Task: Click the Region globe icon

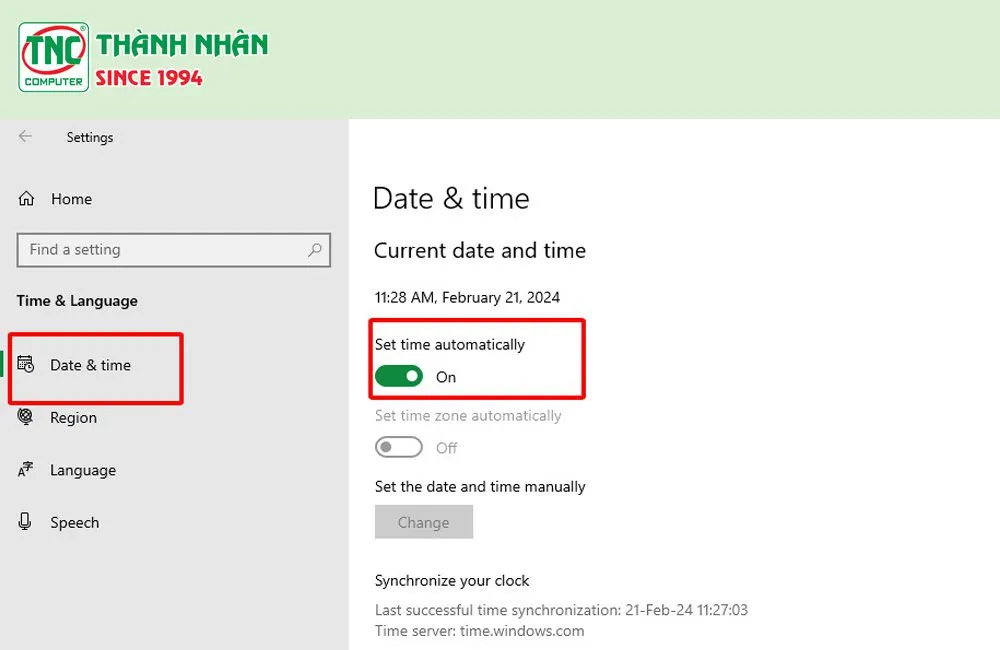Action: point(27,417)
